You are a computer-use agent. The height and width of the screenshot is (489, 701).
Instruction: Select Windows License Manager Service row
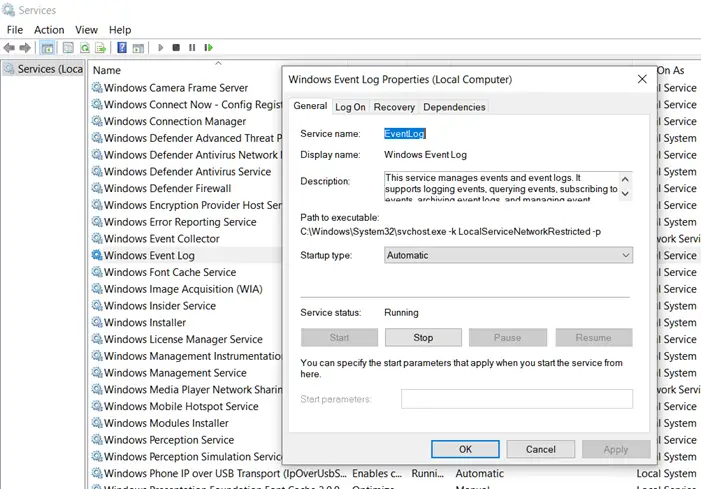point(183,339)
